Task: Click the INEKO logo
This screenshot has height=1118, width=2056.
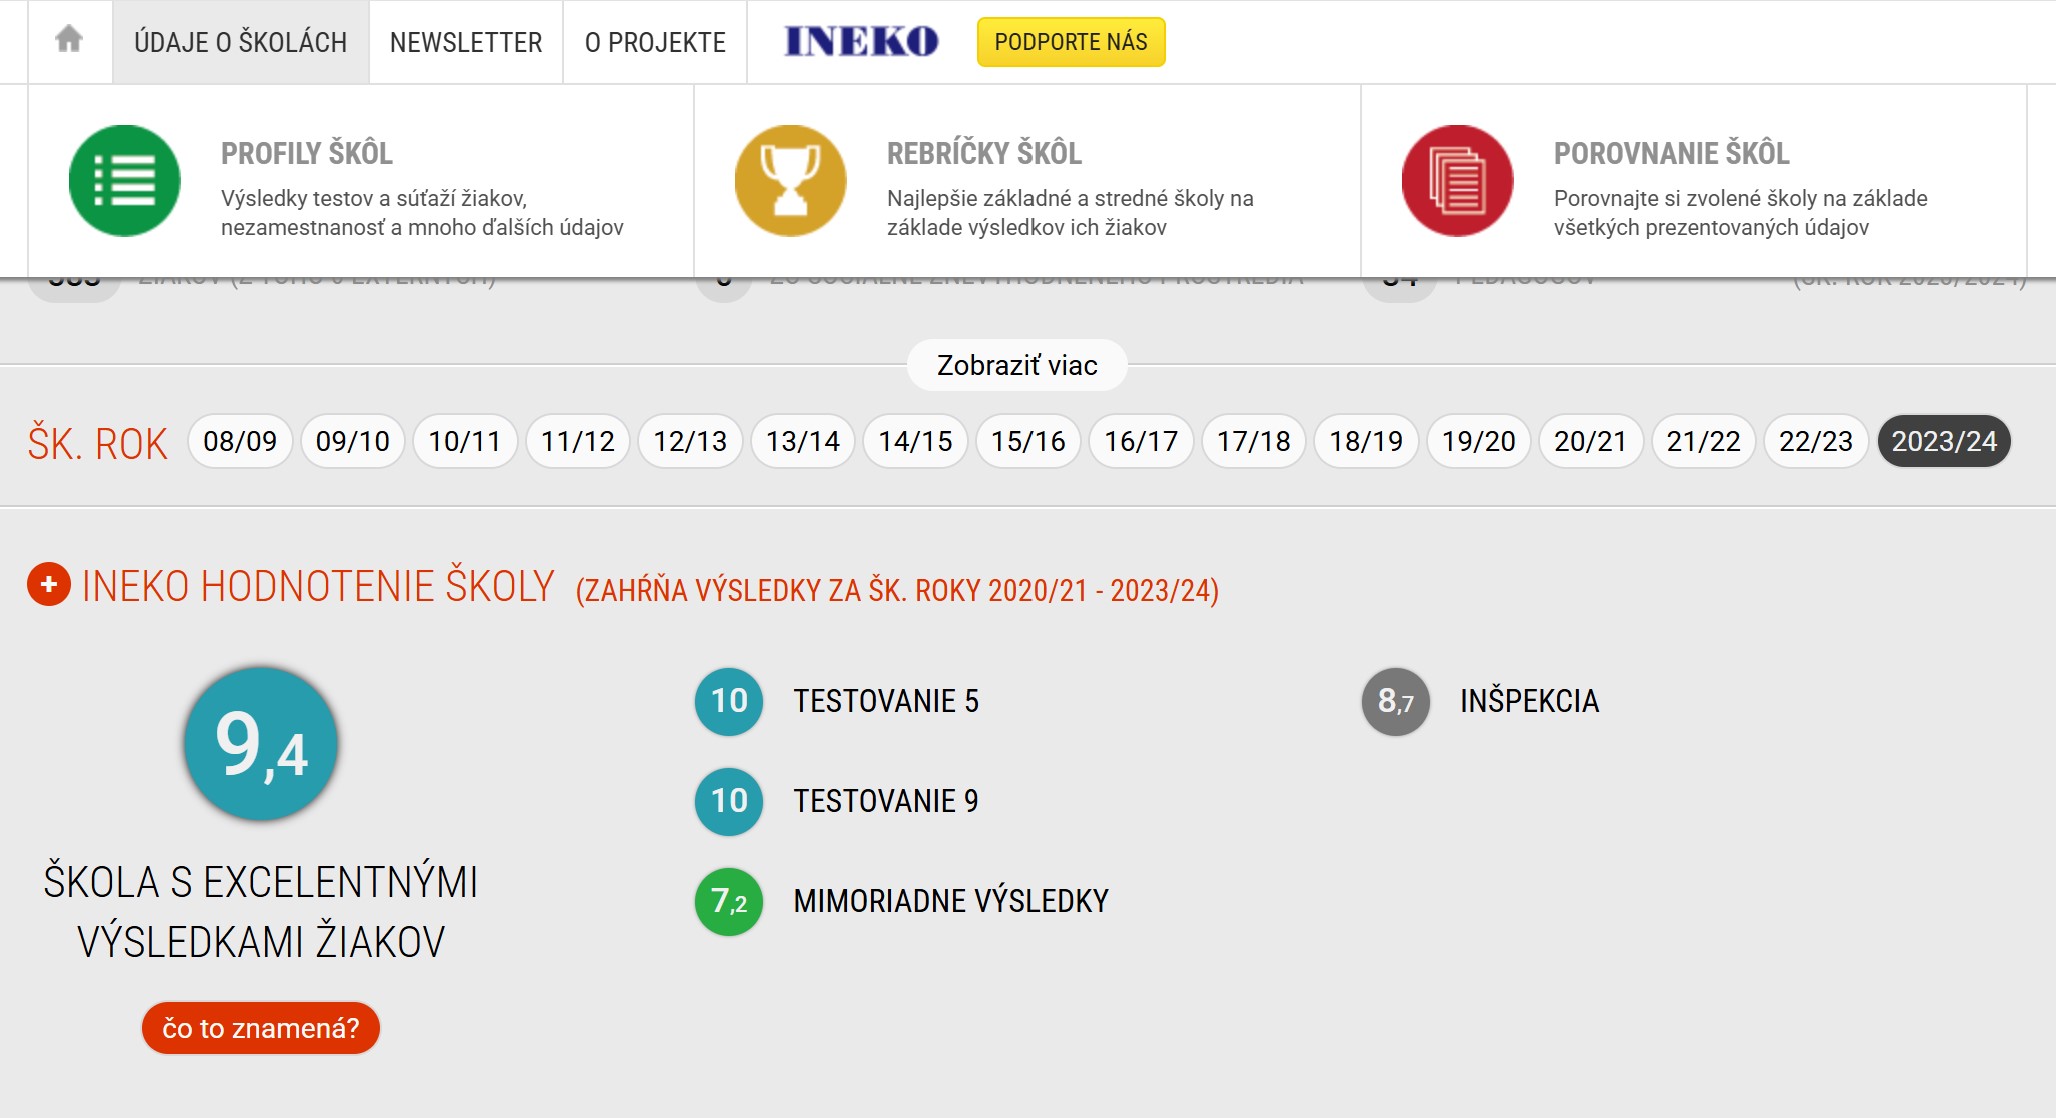Action: pyautogui.click(x=862, y=41)
